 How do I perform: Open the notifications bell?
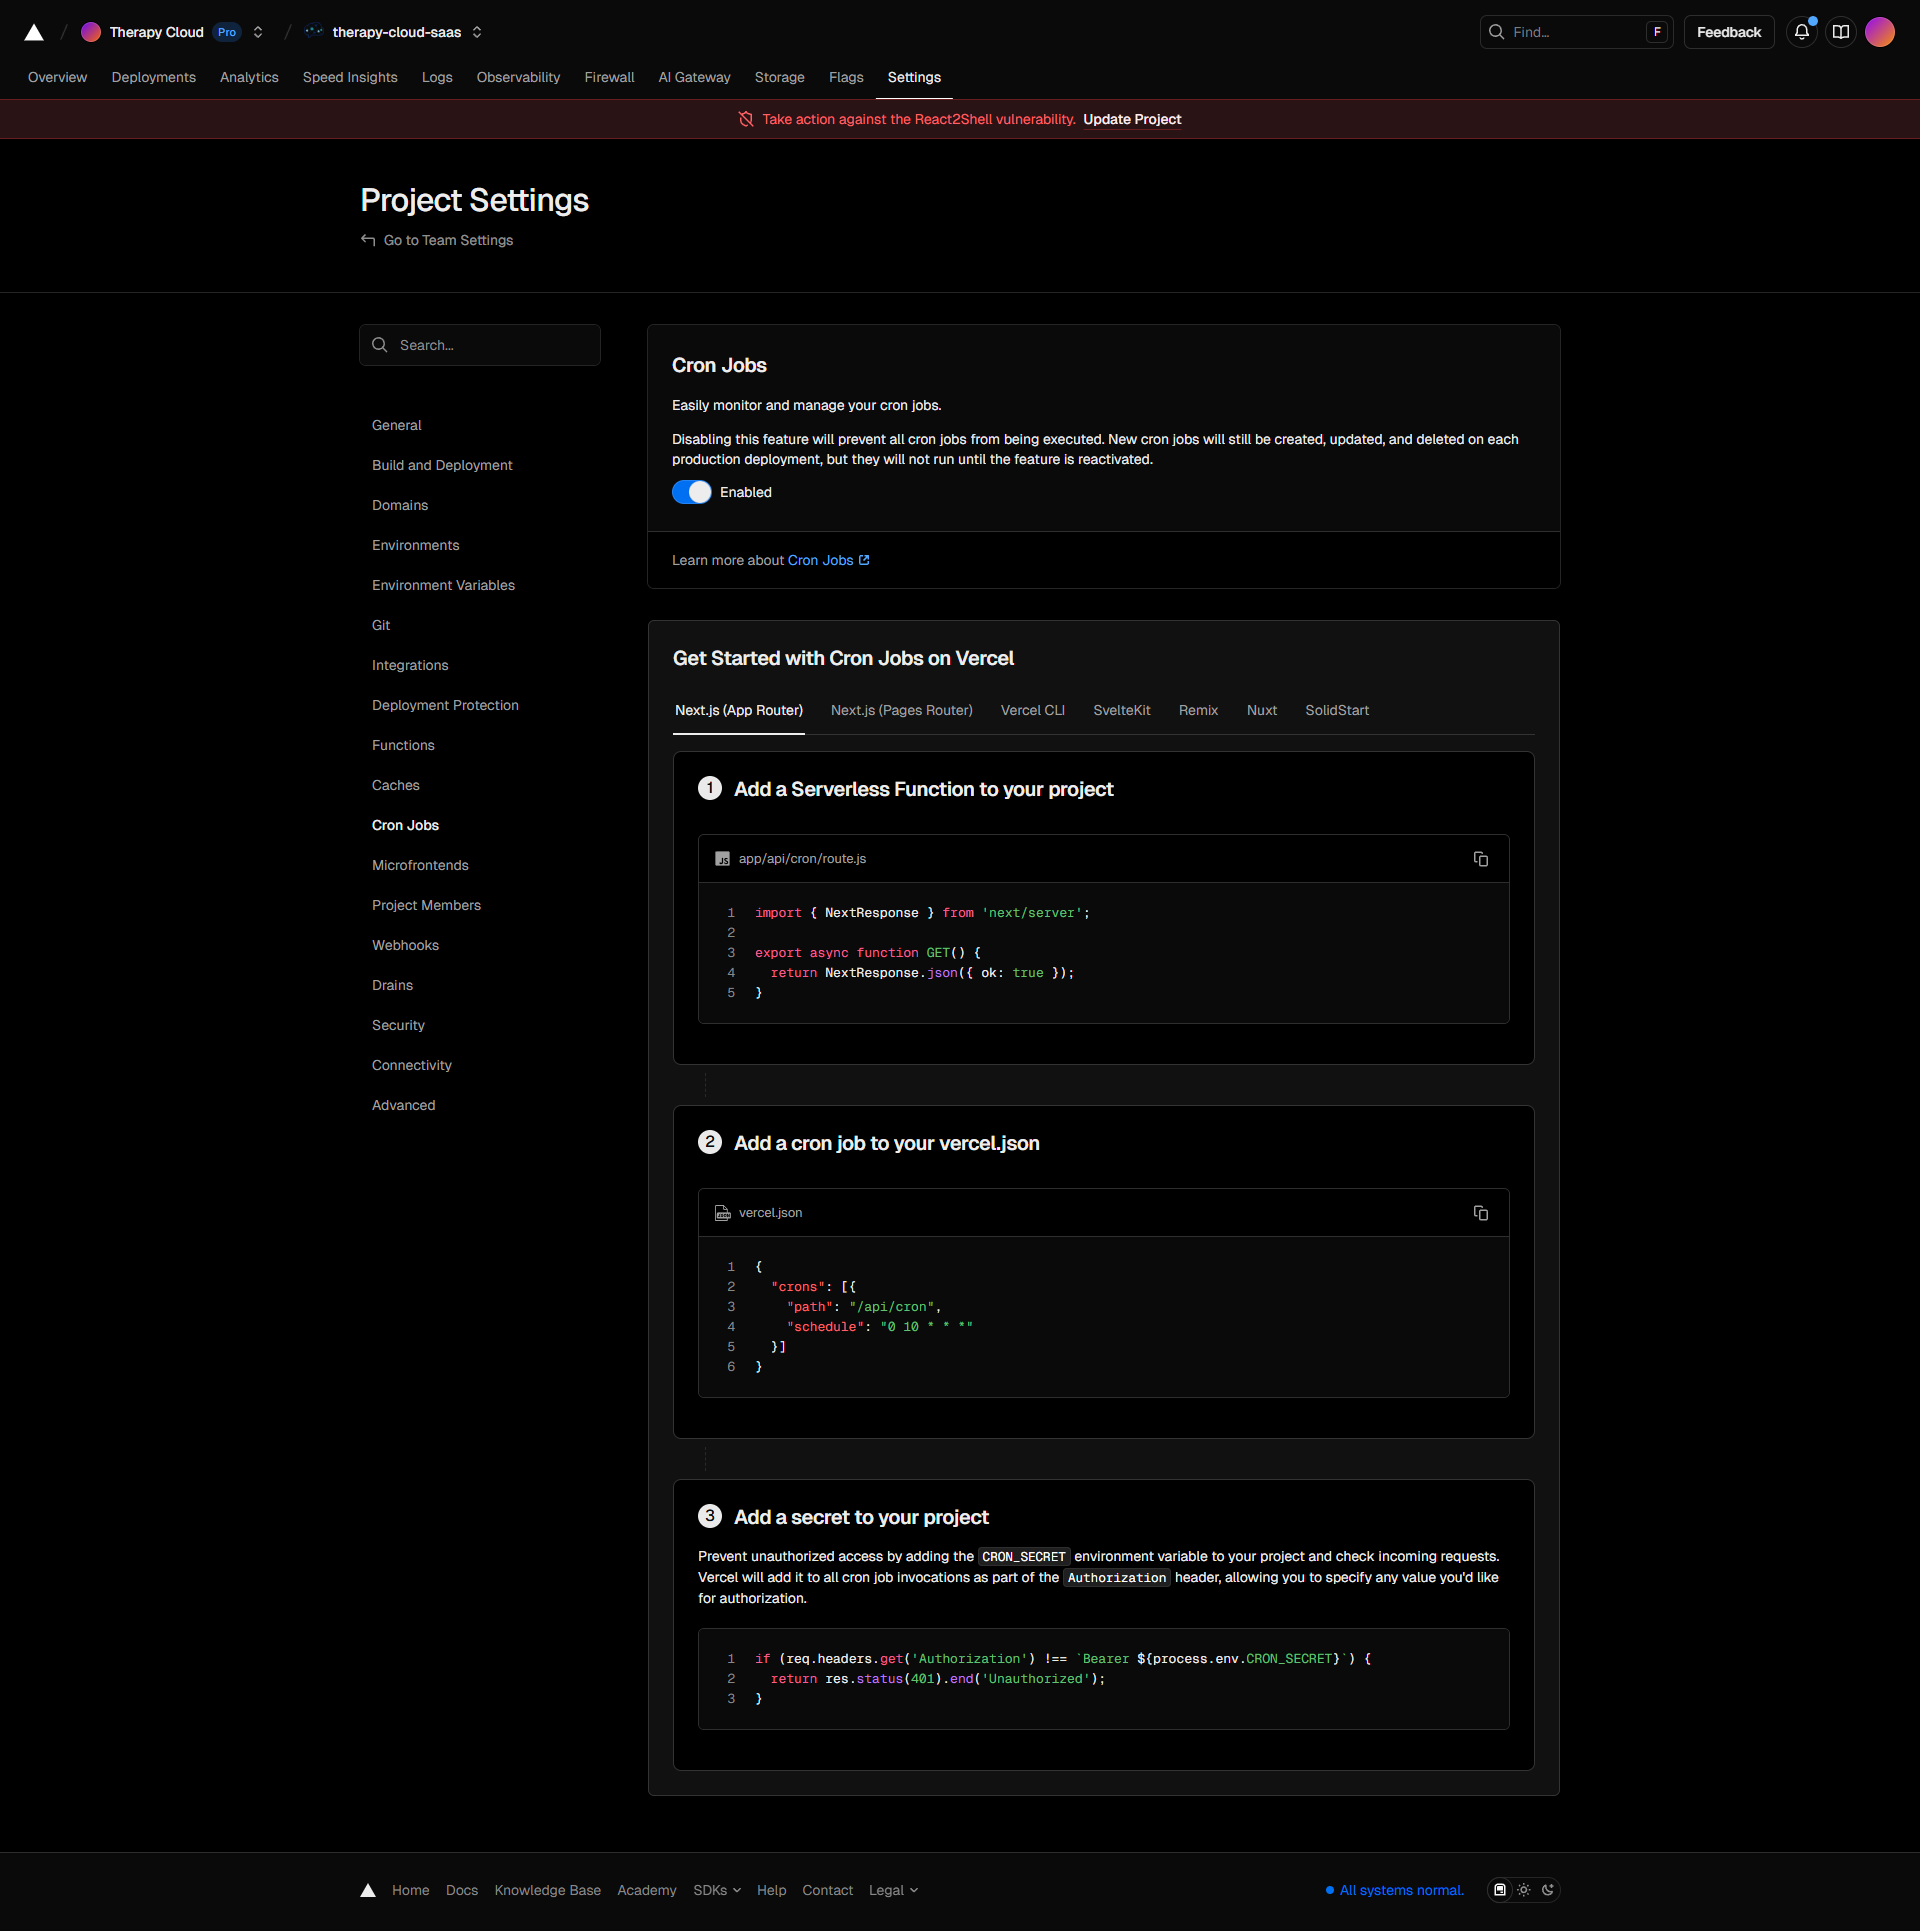(1801, 32)
